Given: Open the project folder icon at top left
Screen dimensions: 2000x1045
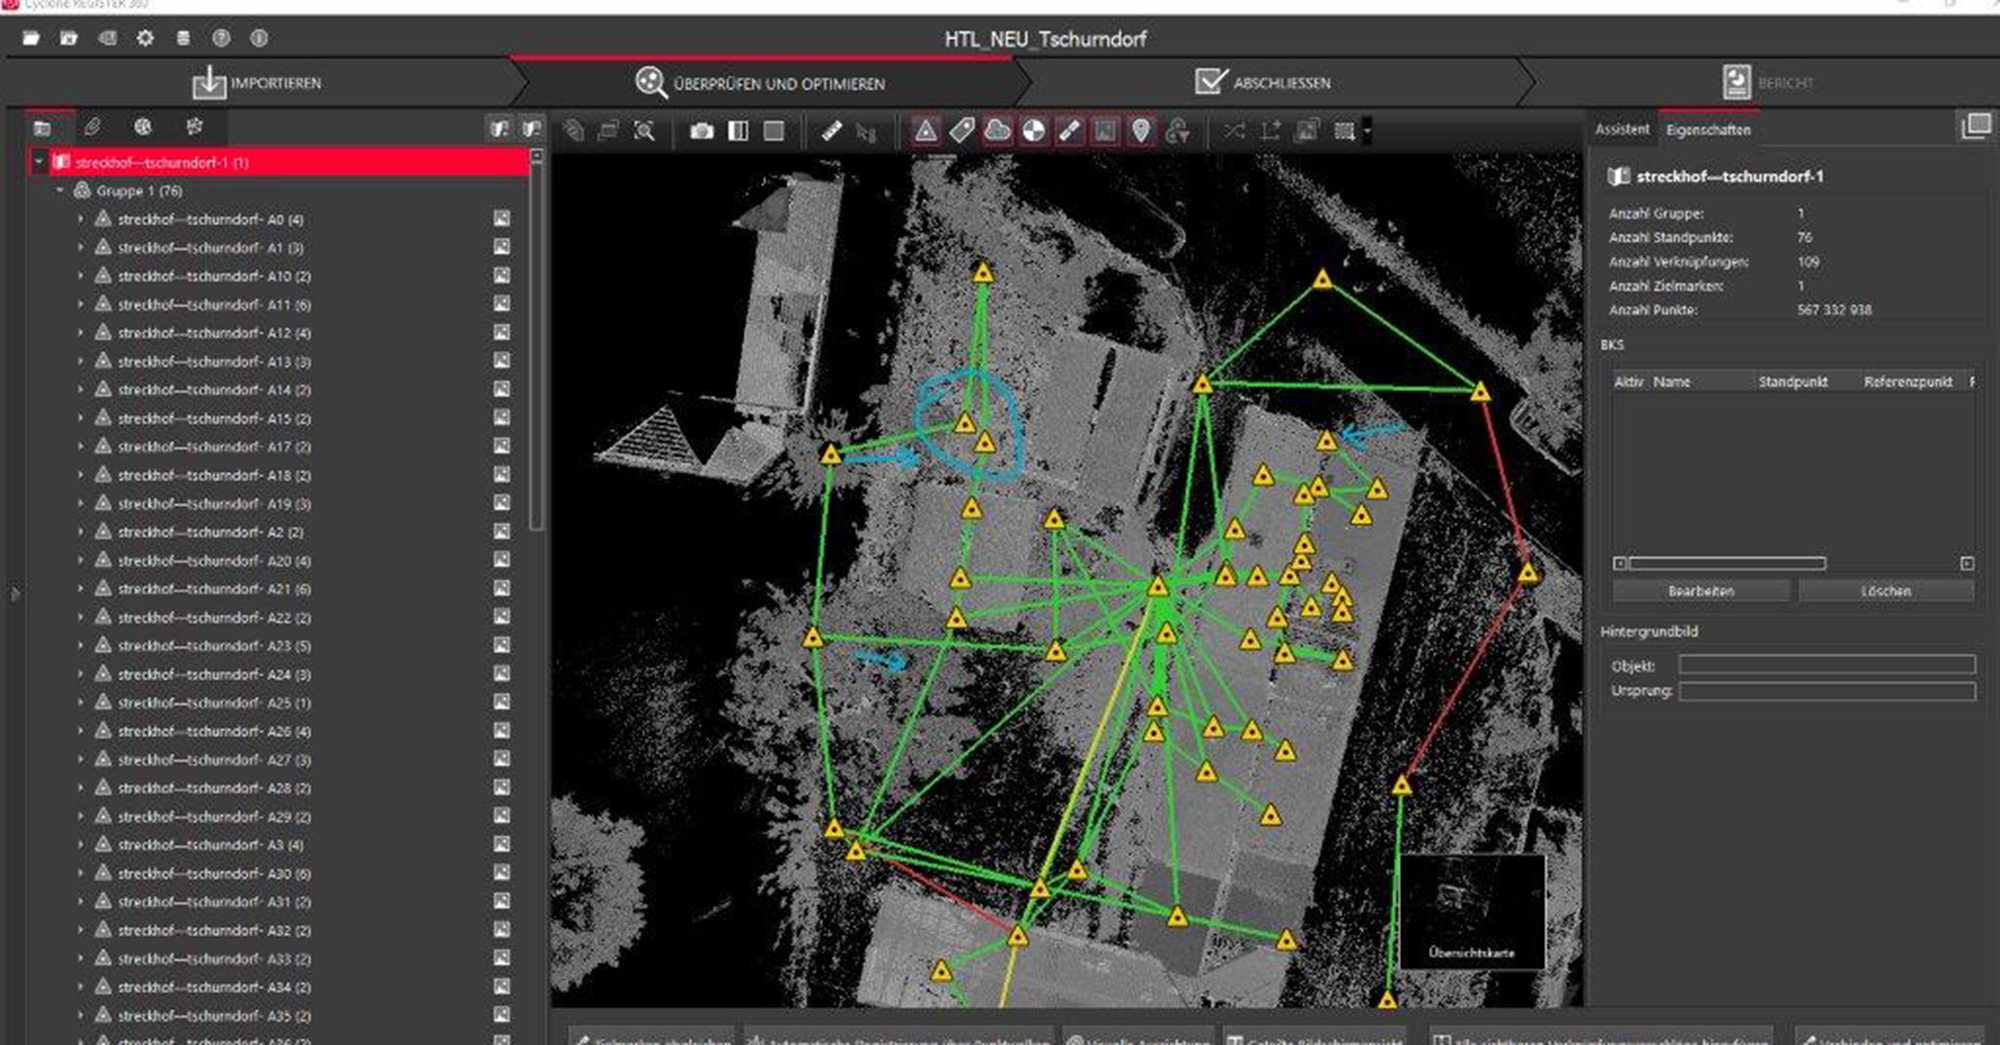Looking at the screenshot, I should pos(31,38).
